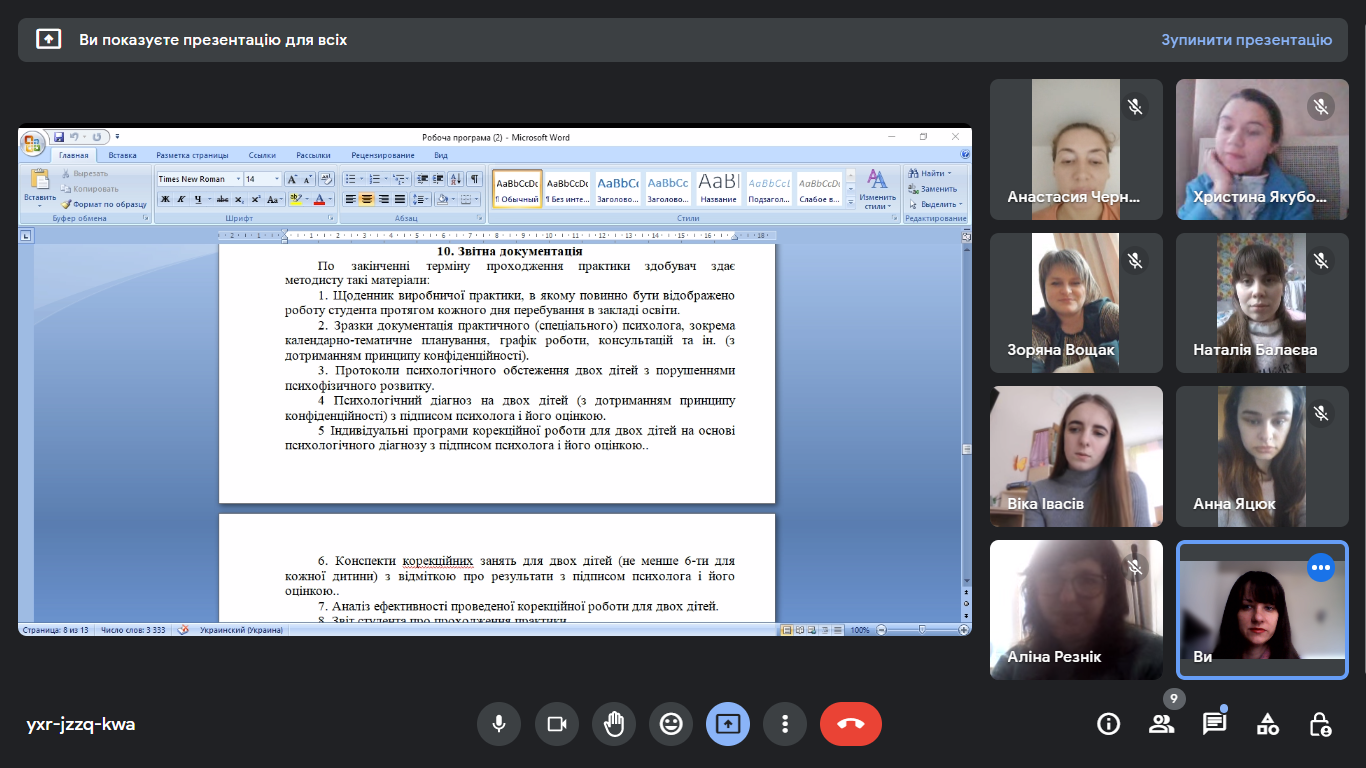Open host controls lock icon
The image size is (1366, 768).
click(x=1320, y=724)
